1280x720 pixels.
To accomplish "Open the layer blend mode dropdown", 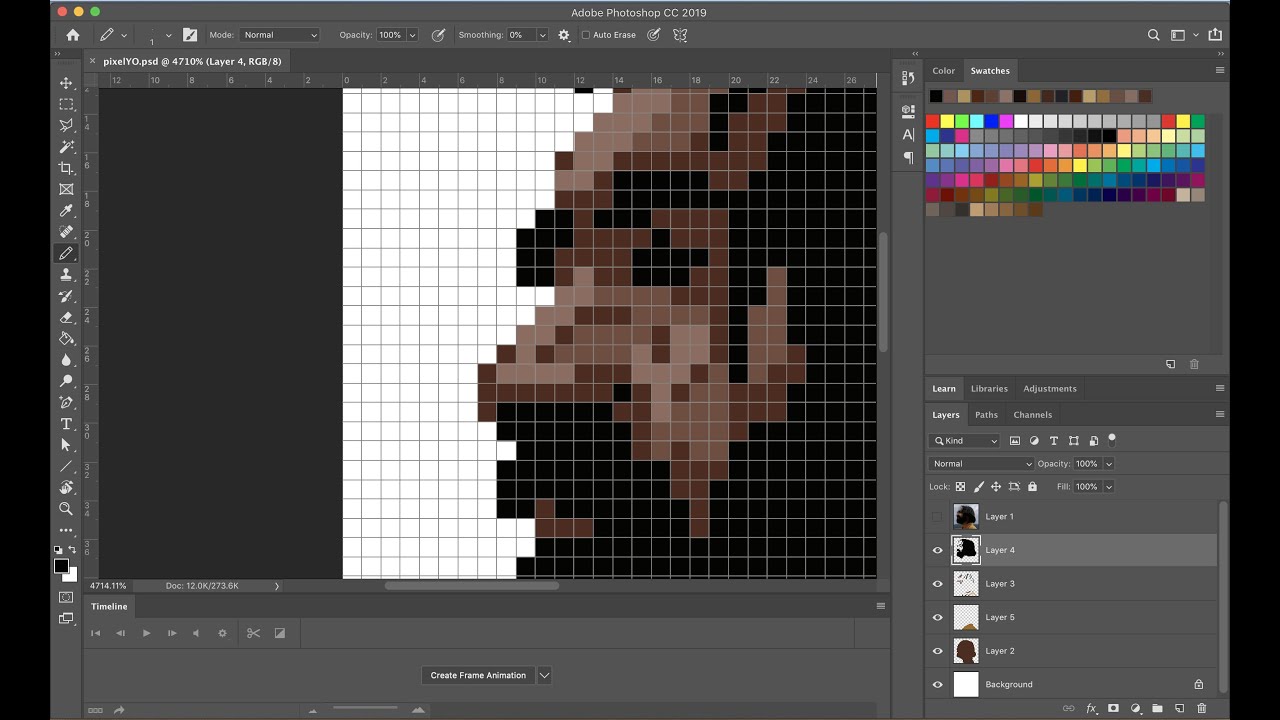I will tap(981, 464).
